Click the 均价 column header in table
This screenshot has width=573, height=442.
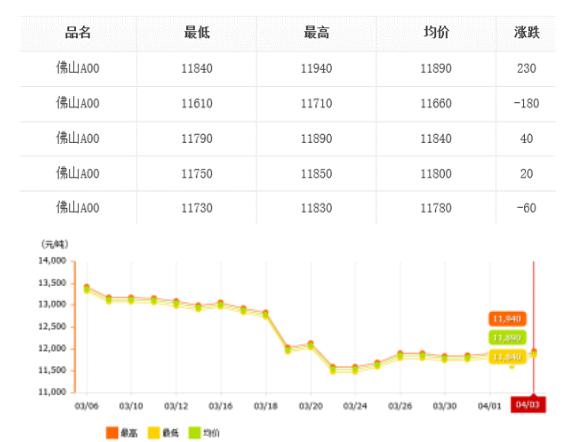(436, 32)
